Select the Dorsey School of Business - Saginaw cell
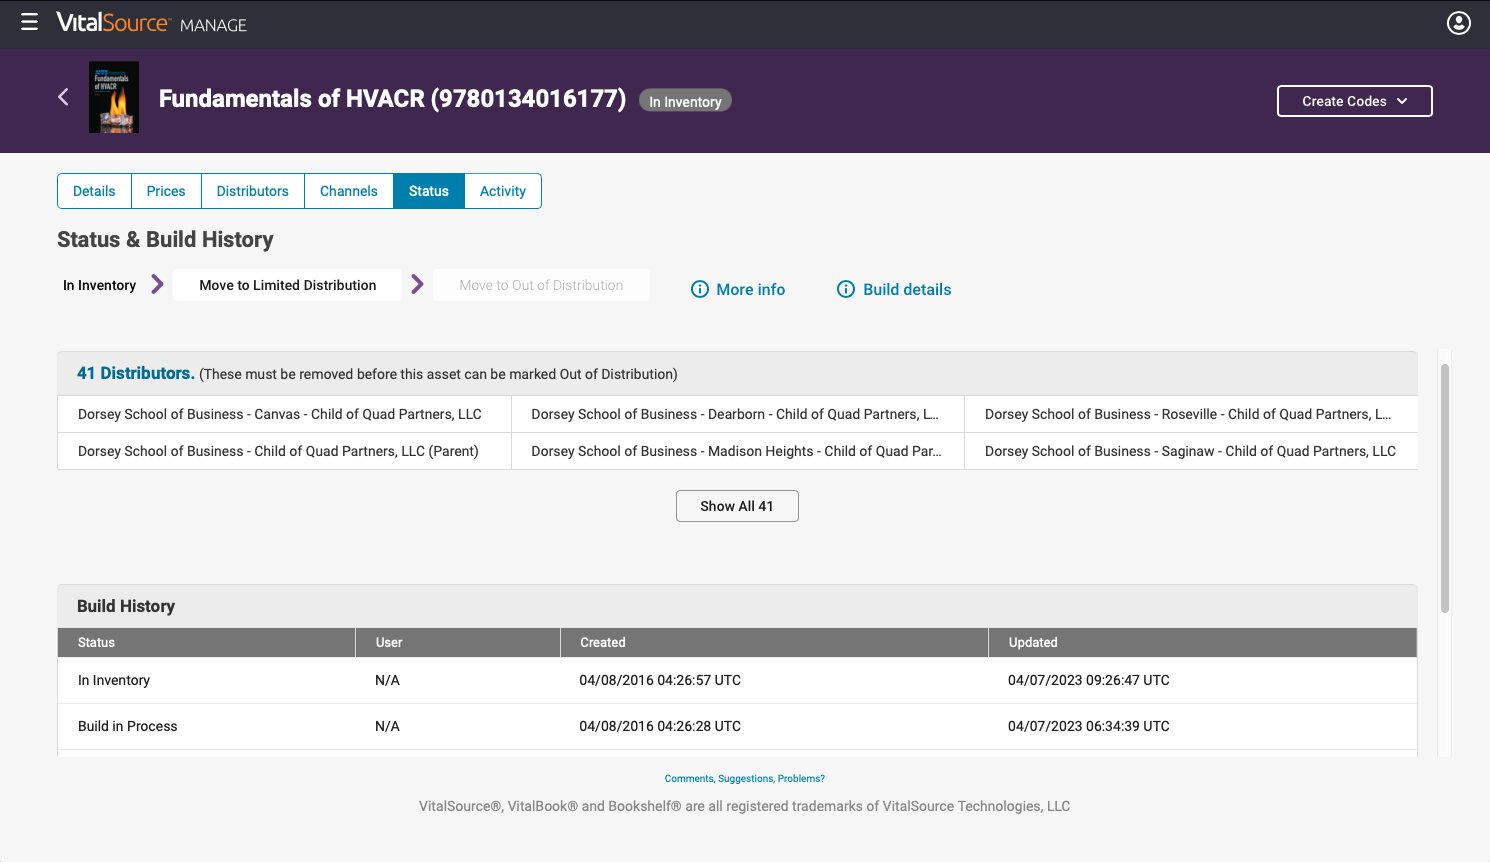Viewport: 1490px width, 862px height. [x=1191, y=451]
